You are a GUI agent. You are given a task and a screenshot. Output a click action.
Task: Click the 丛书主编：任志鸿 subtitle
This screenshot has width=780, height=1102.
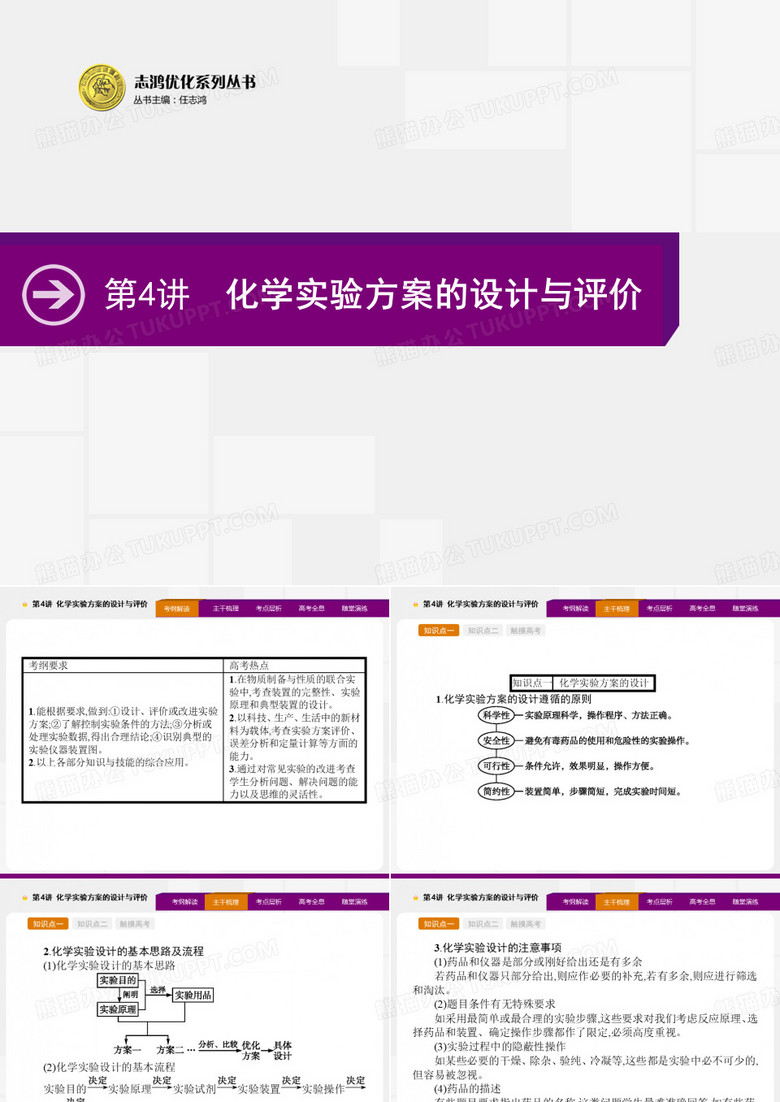coord(170,101)
